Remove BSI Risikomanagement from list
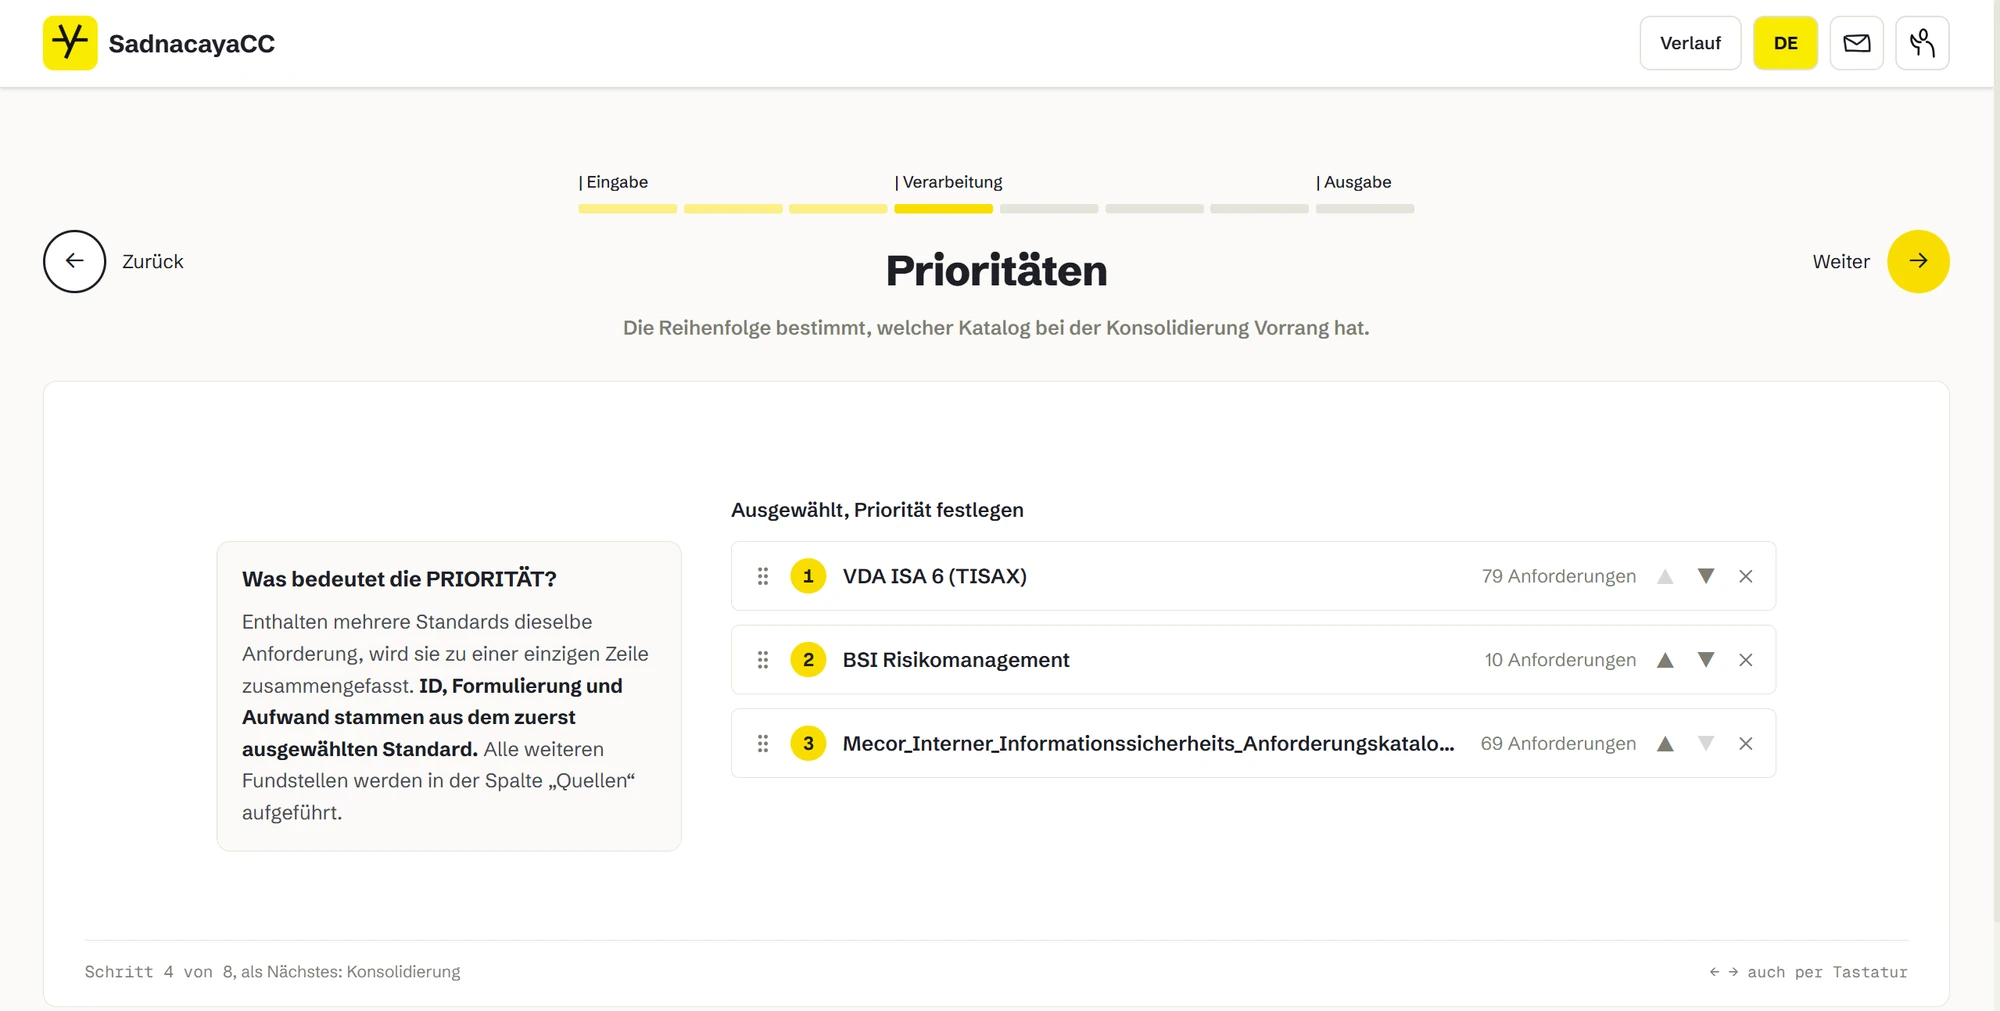The height and width of the screenshot is (1011, 2000). pyautogui.click(x=1746, y=660)
